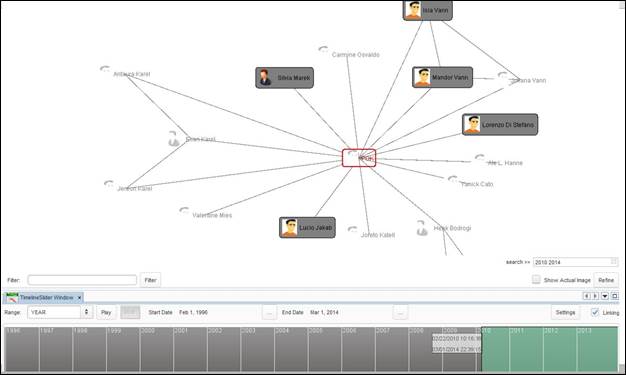The height and width of the screenshot is (375, 626).
Task: Open the Range YEAR dropdown
Action: click(x=60, y=312)
